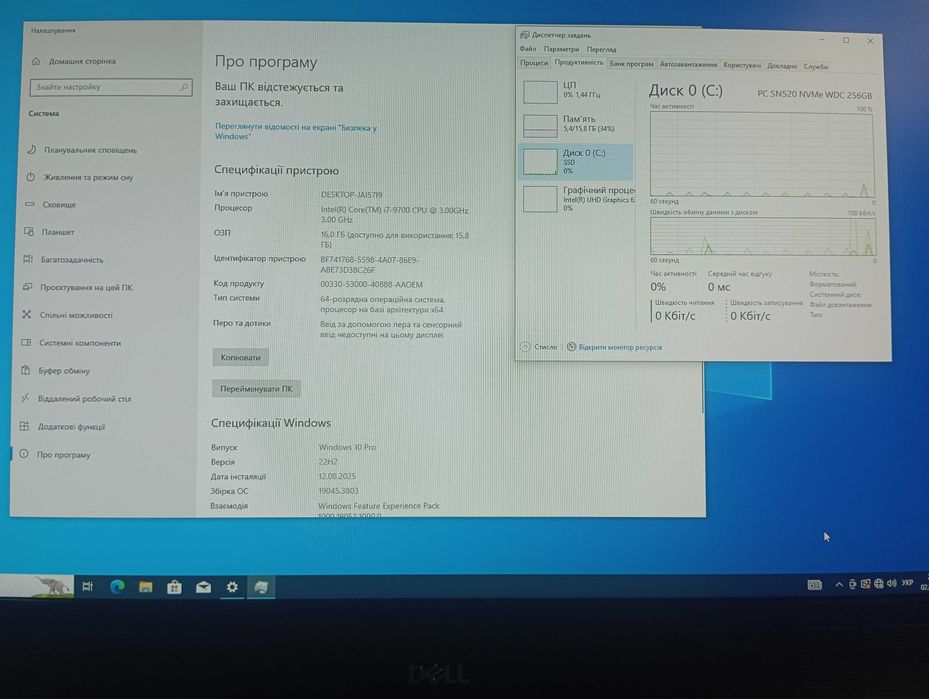Click the 22H2 version value
This screenshot has height=699, width=929.
coord(328,461)
